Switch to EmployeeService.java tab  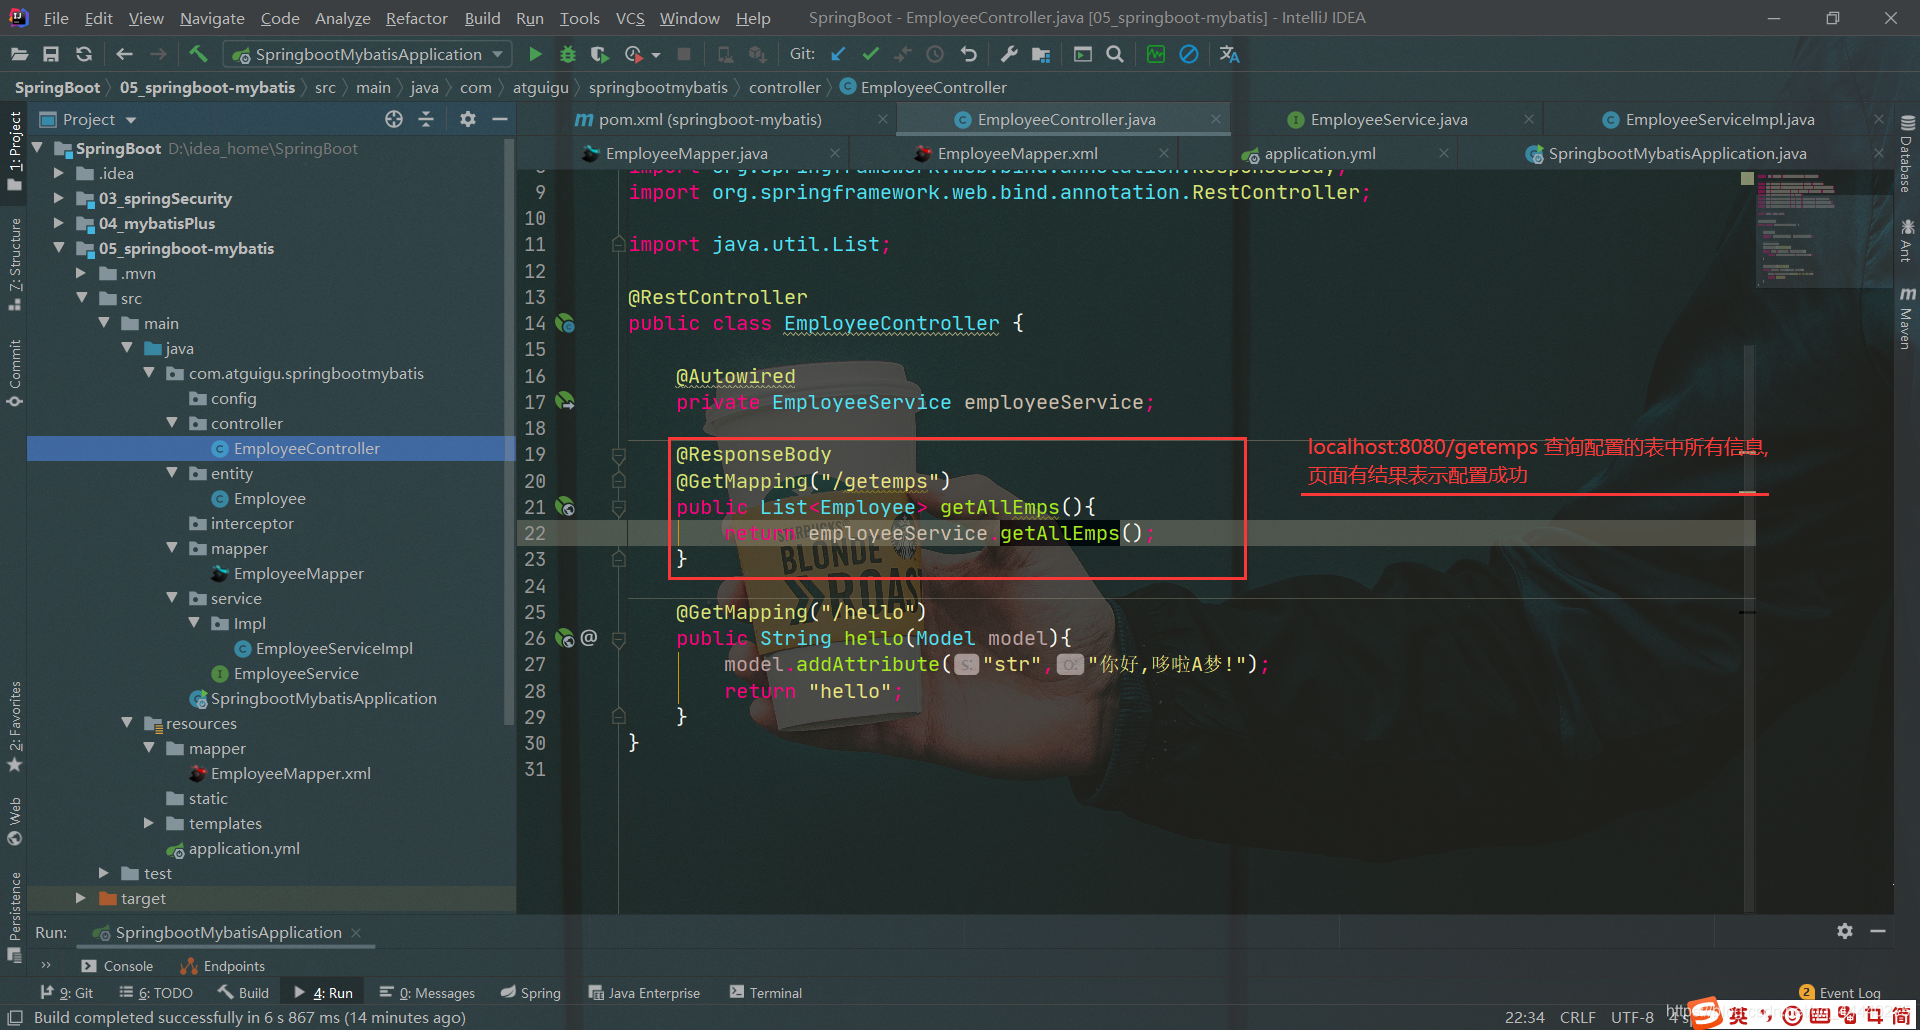click(x=1389, y=120)
